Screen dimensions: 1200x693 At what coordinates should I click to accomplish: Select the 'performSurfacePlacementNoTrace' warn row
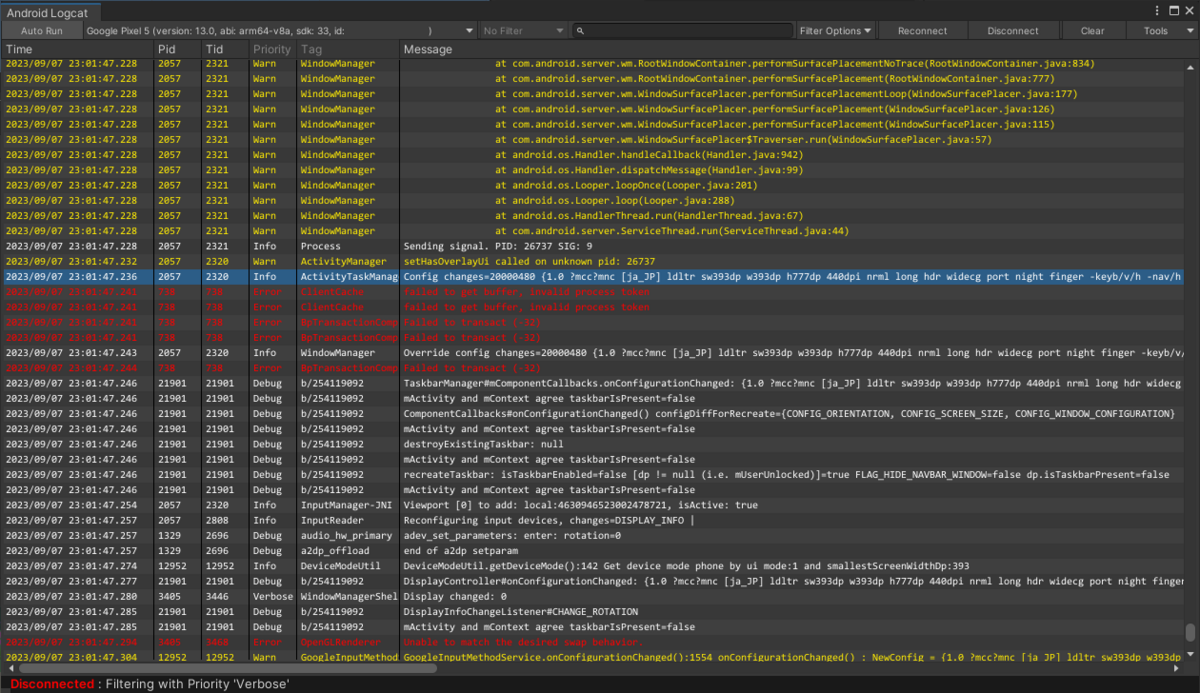point(593,63)
